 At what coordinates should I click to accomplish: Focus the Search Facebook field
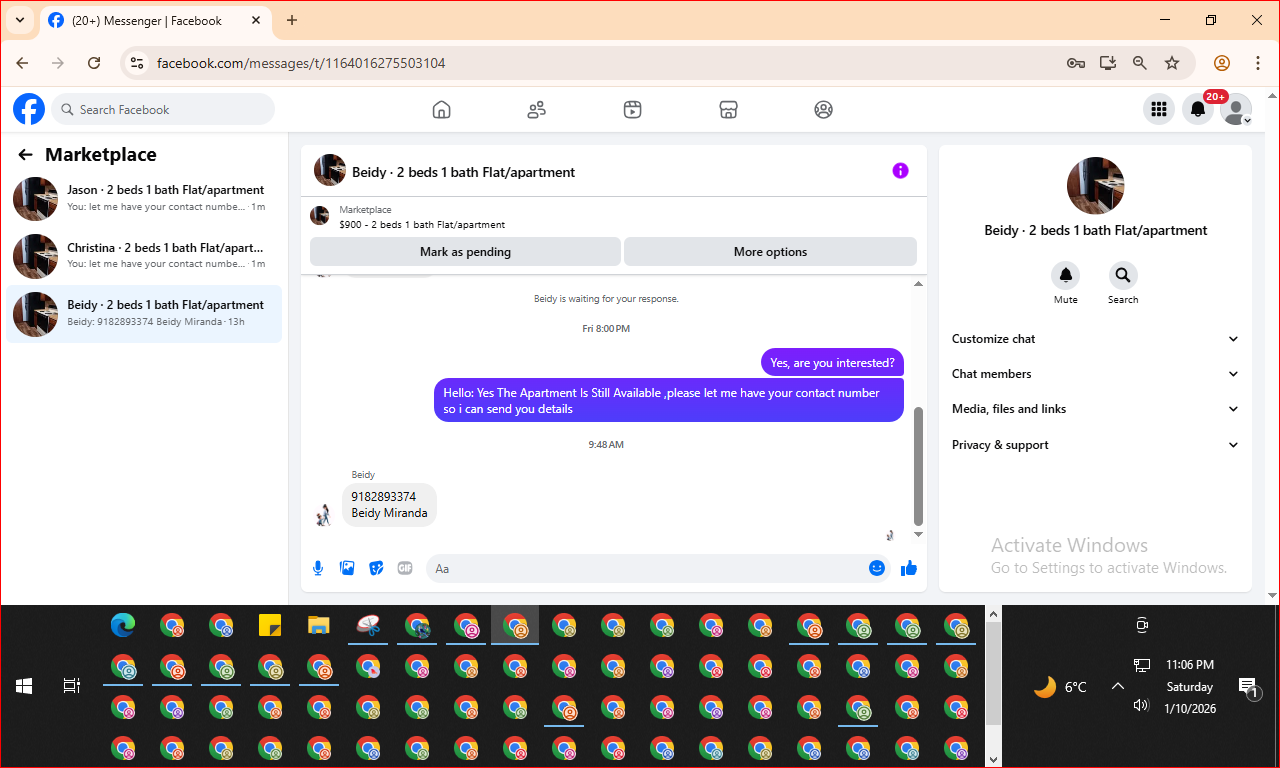(x=163, y=109)
